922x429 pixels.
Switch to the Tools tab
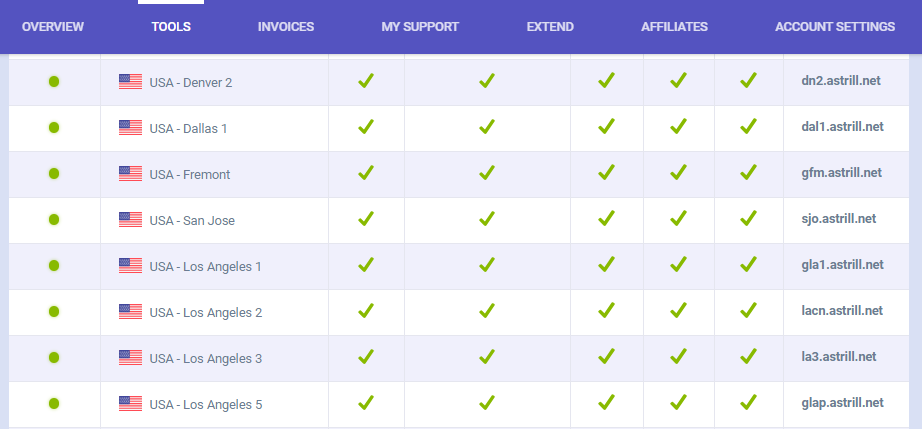click(x=171, y=27)
